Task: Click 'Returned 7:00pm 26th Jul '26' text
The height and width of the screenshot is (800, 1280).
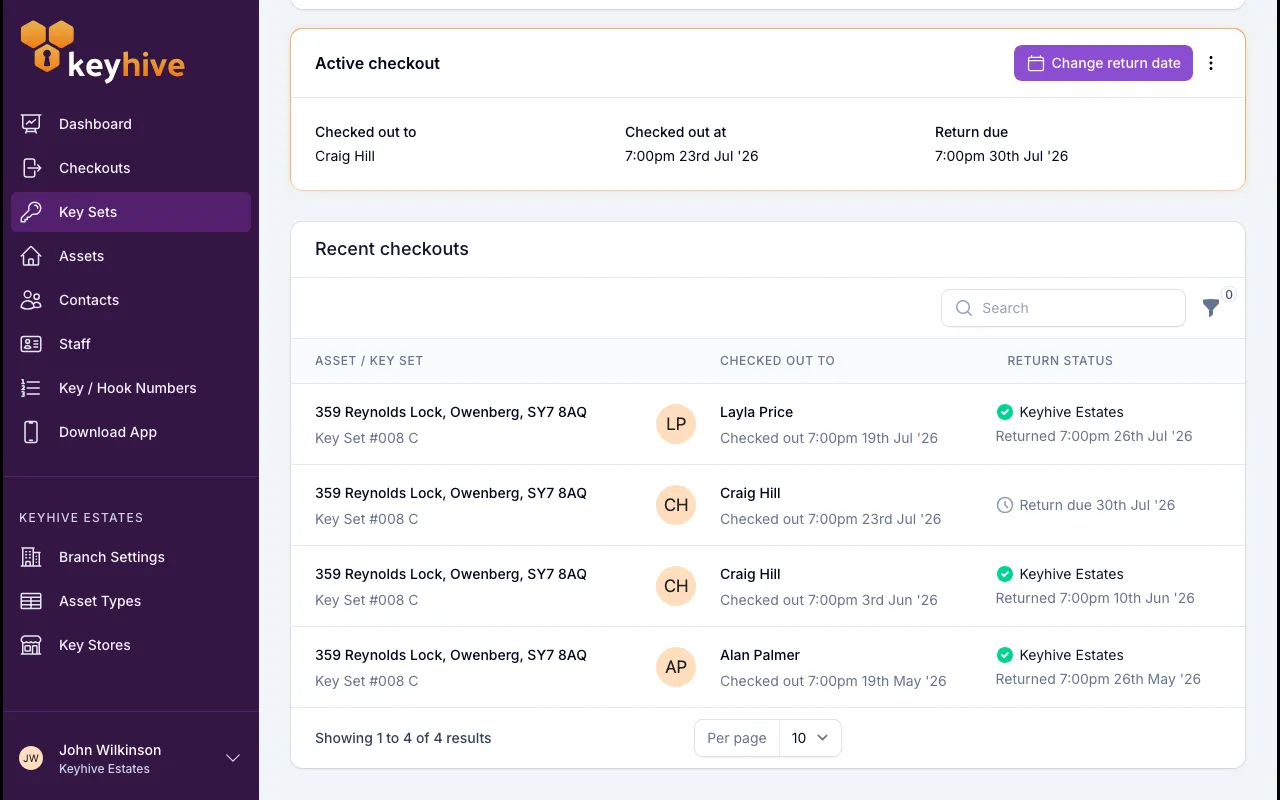Action: [1094, 436]
